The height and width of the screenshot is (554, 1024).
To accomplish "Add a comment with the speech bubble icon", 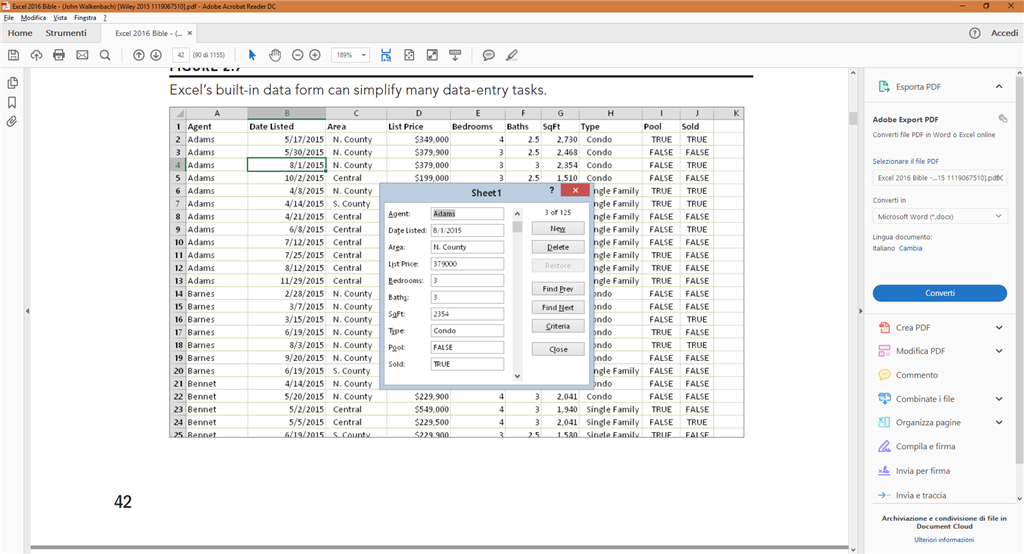I will point(488,56).
